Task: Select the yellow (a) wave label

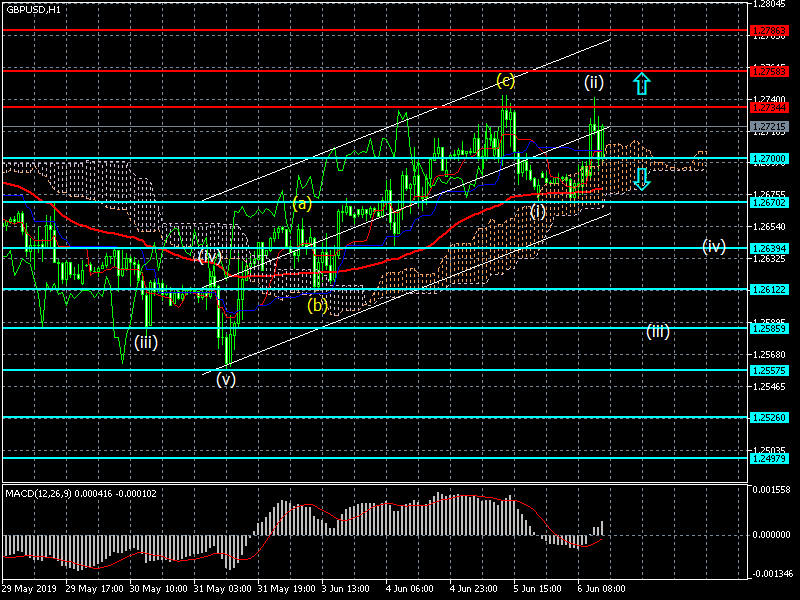Action: [x=302, y=204]
